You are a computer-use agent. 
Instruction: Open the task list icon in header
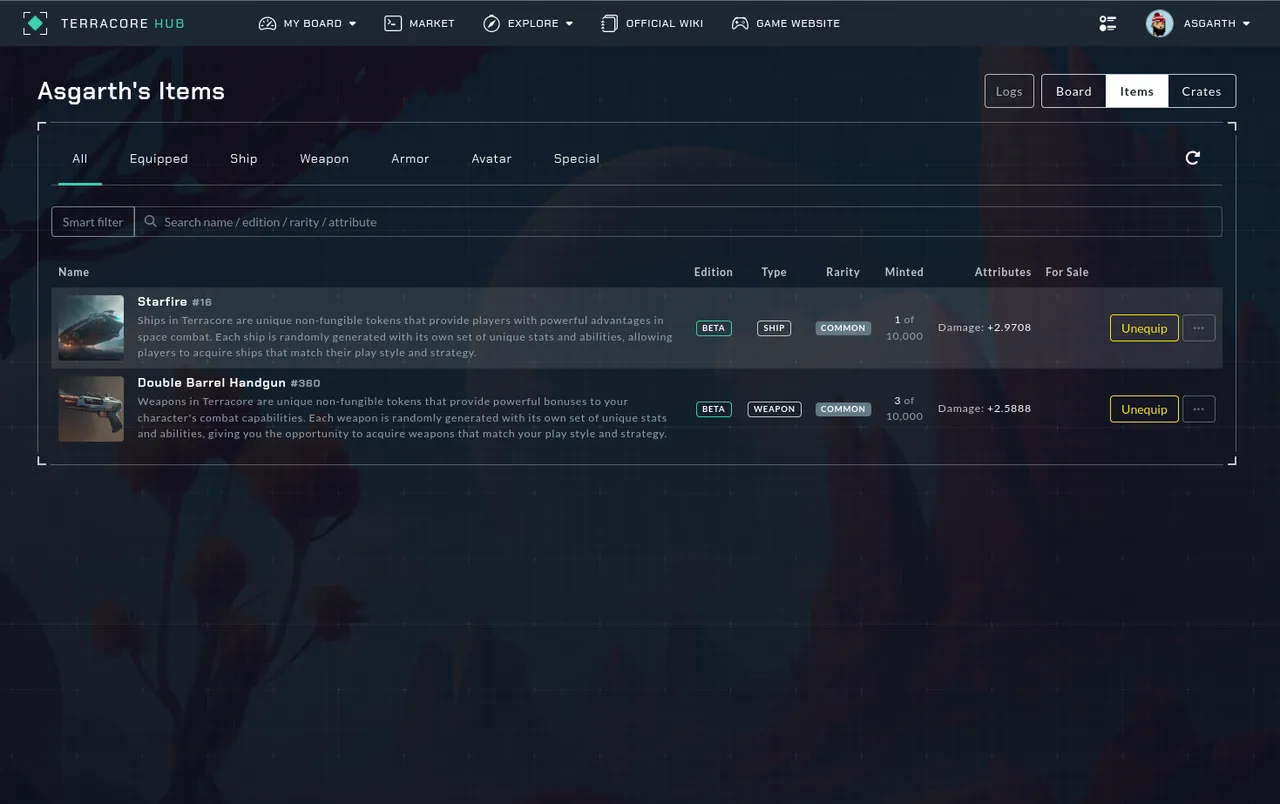coord(1108,23)
